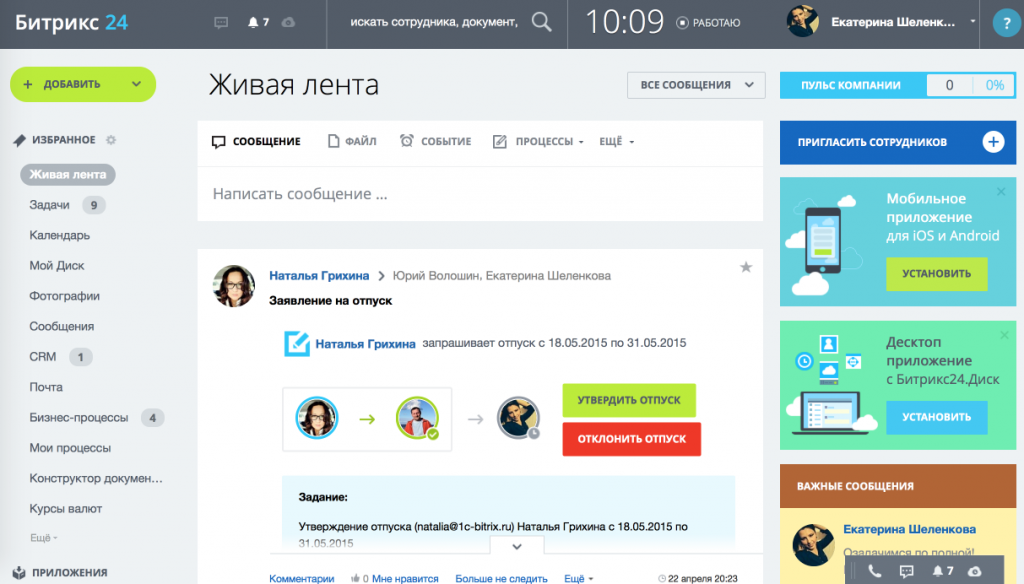Screen dimensions: 1024x584
Task: Click the Мне нравится link
Action: pos(405,579)
